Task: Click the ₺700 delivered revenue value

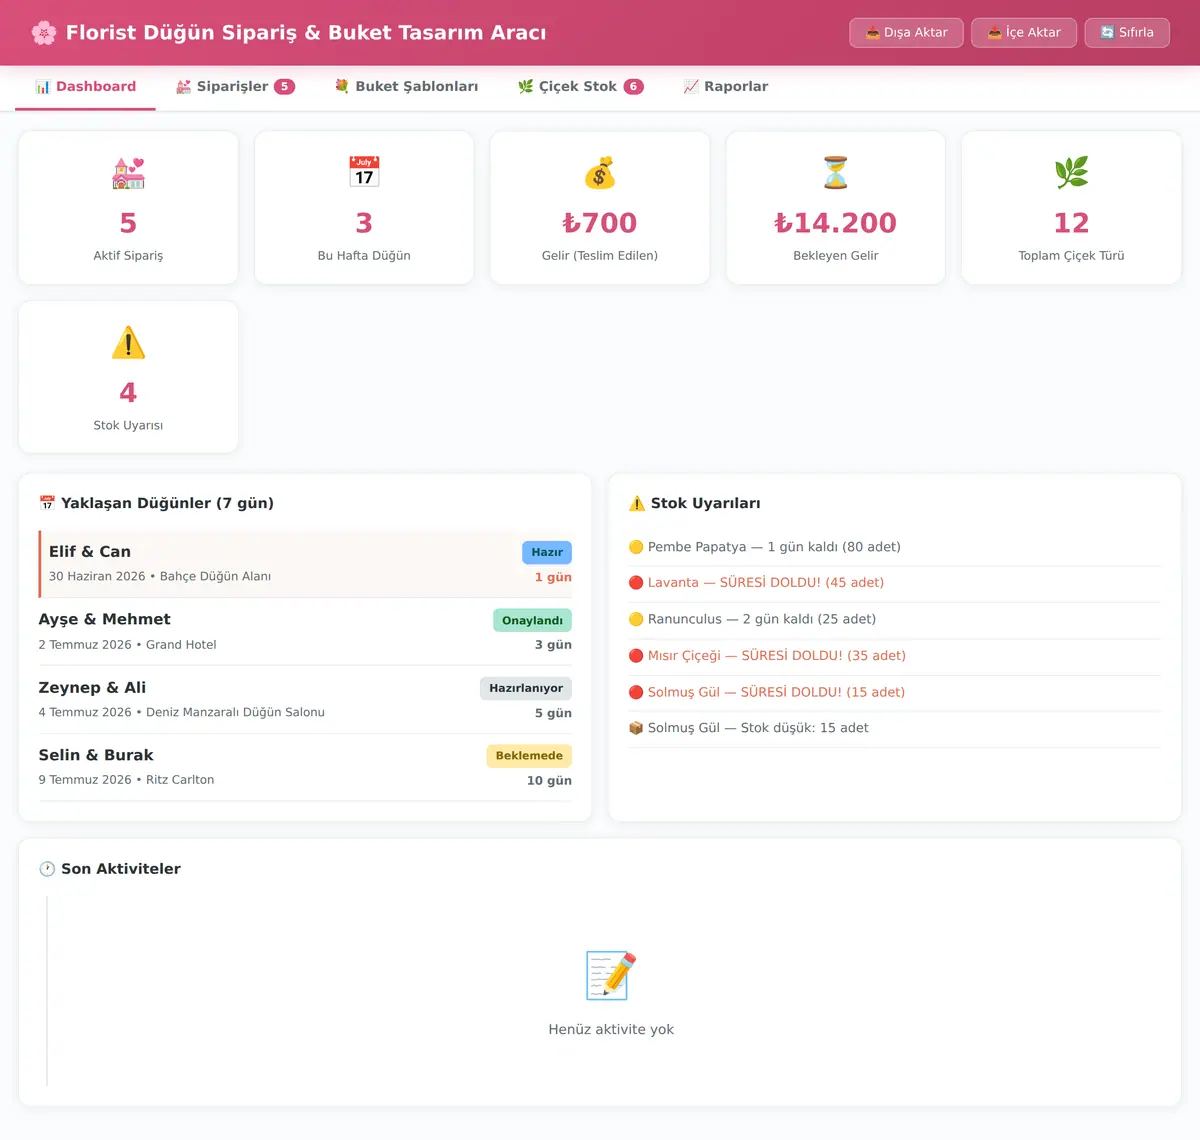Action: coord(600,223)
